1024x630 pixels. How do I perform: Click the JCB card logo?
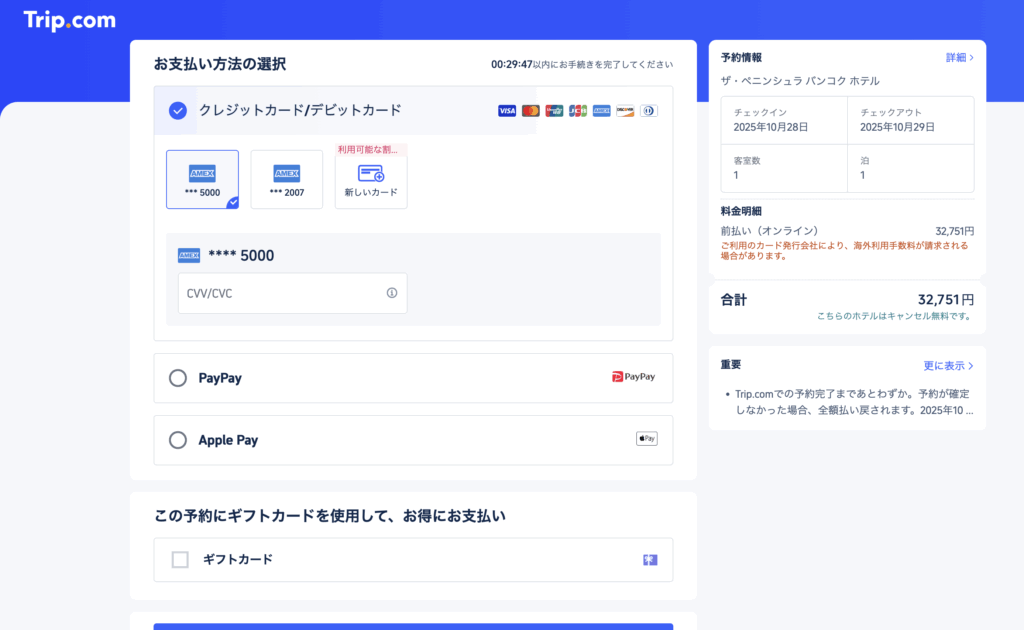(x=578, y=111)
